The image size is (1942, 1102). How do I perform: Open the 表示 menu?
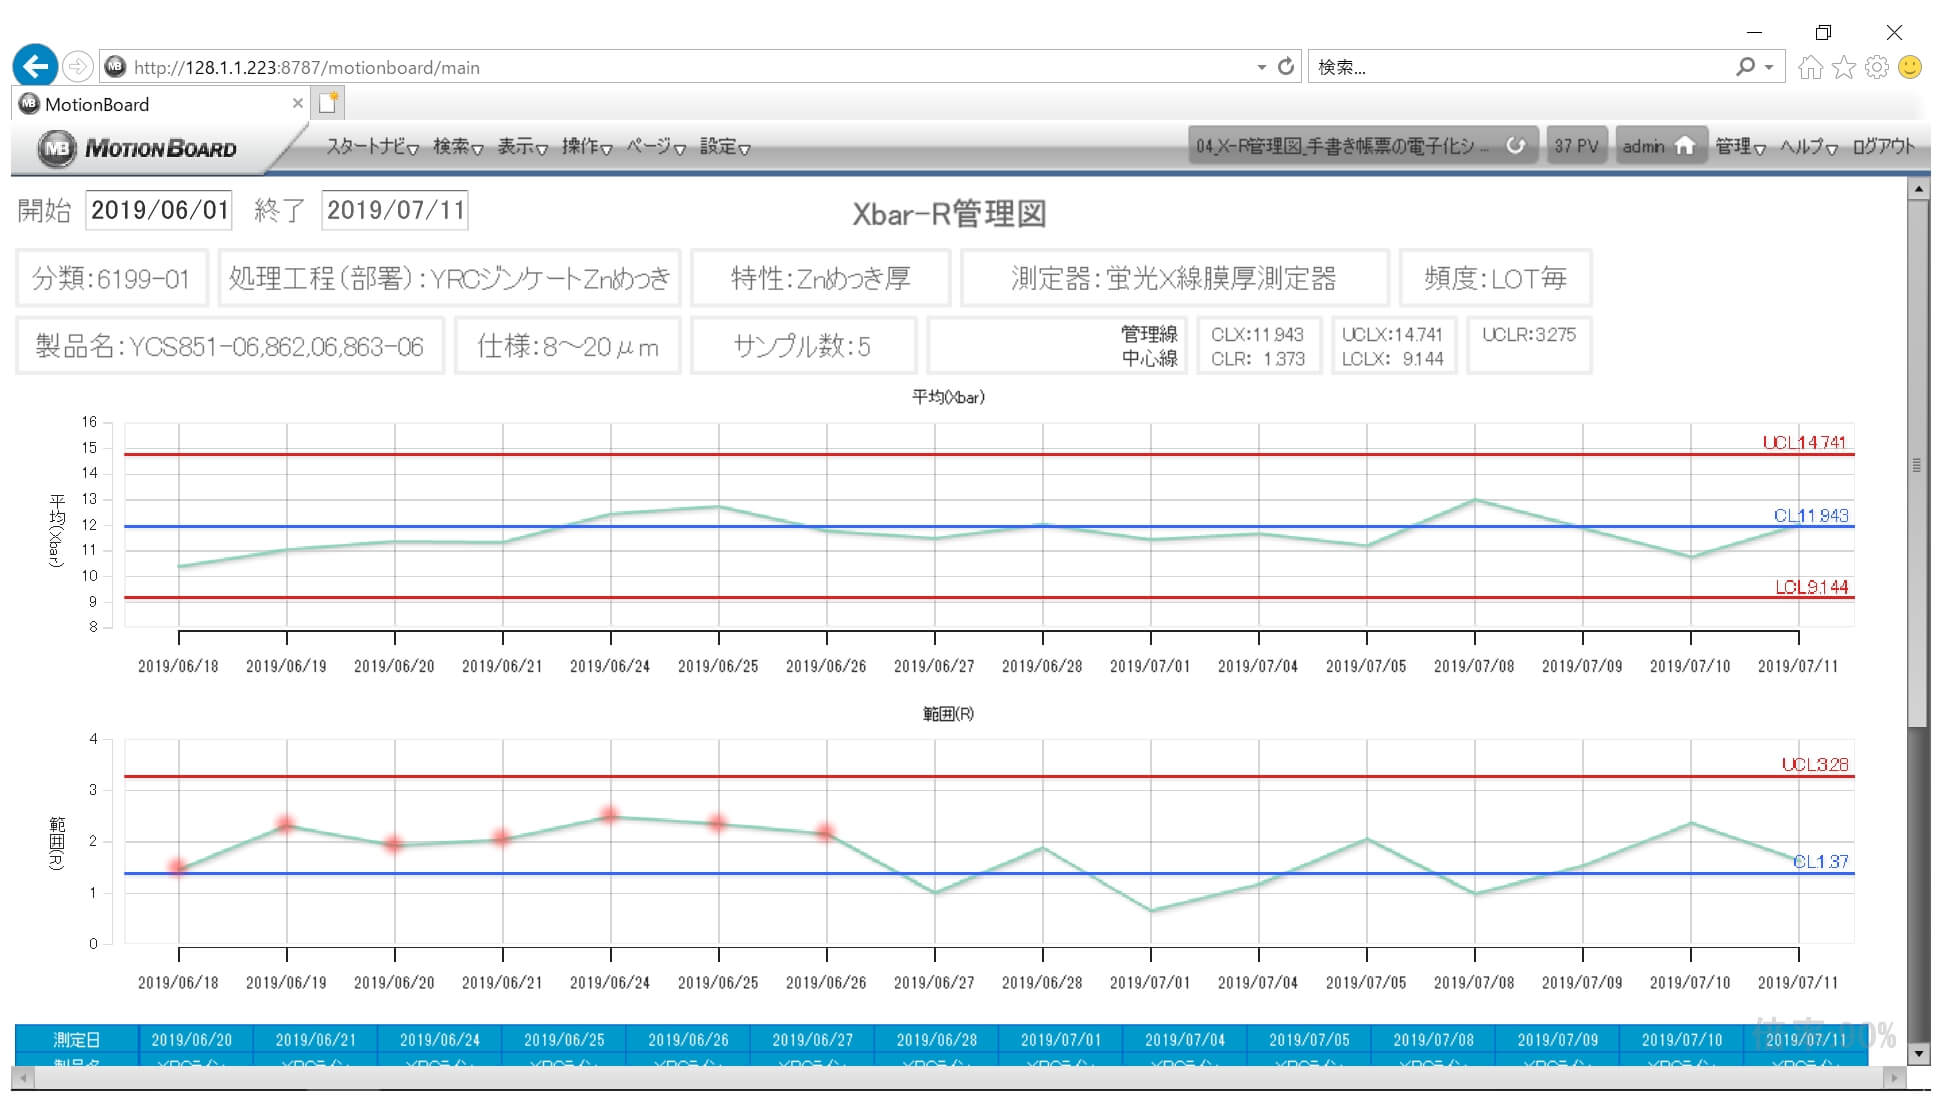[x=522, y=147]
